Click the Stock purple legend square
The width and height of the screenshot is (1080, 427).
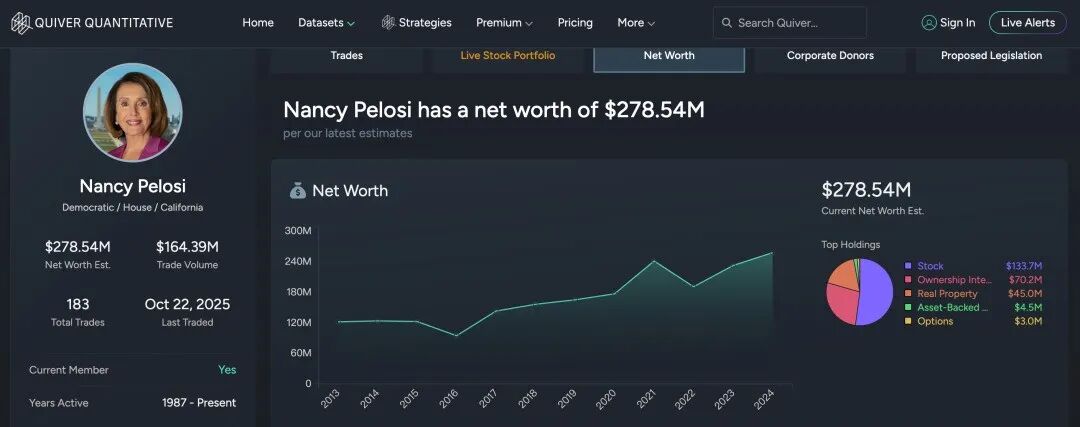coord(908,266)
